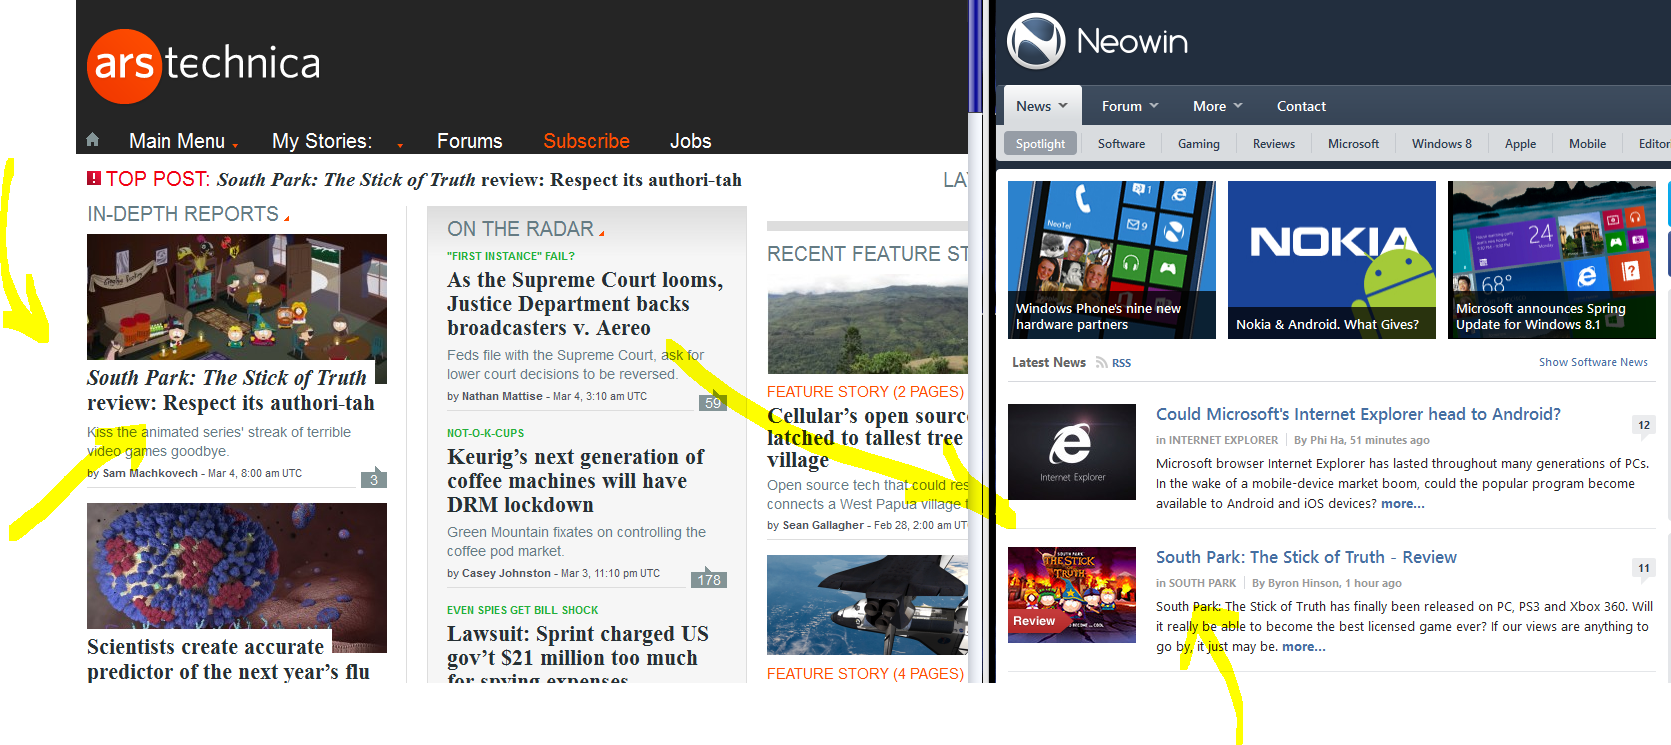Click the orange Subscribe link

[586, 141]
